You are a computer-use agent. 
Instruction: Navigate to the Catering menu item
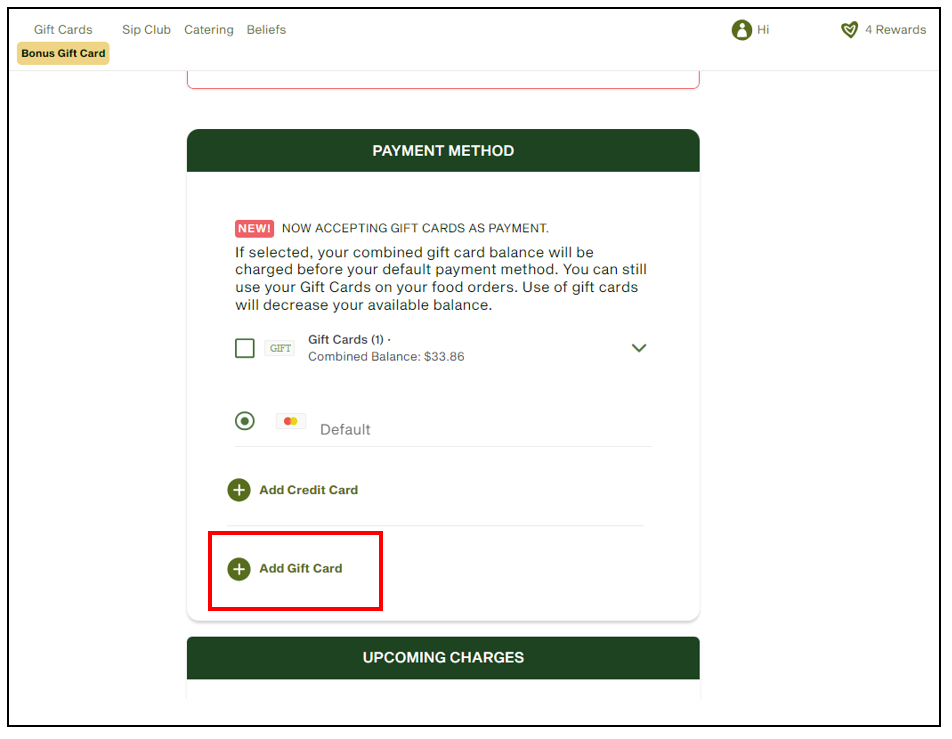[x=208, y=29]
